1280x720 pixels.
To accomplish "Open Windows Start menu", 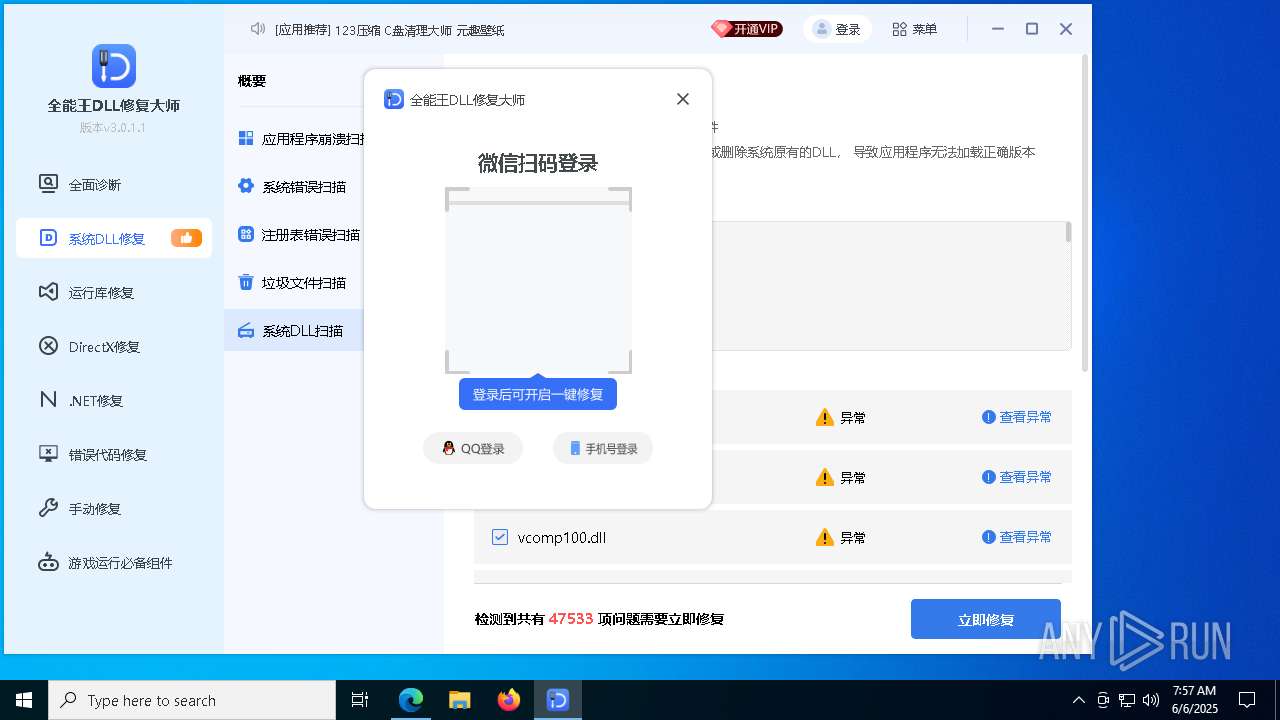I will (x=24, y=700).
